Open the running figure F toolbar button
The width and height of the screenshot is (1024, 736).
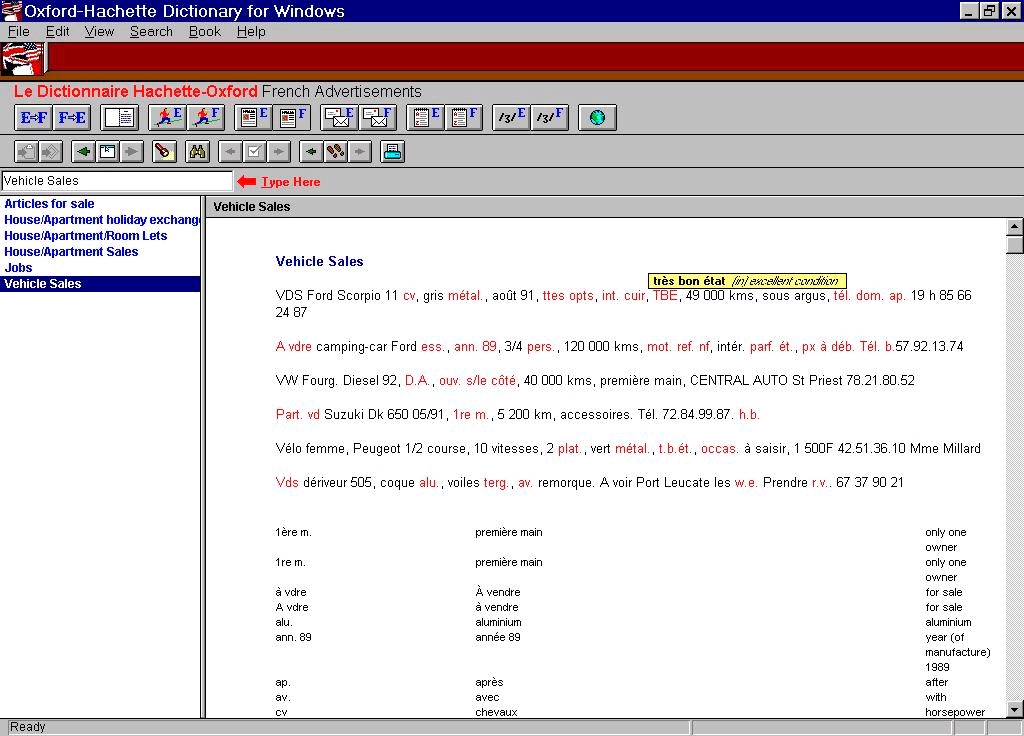[x=206, y=118]
